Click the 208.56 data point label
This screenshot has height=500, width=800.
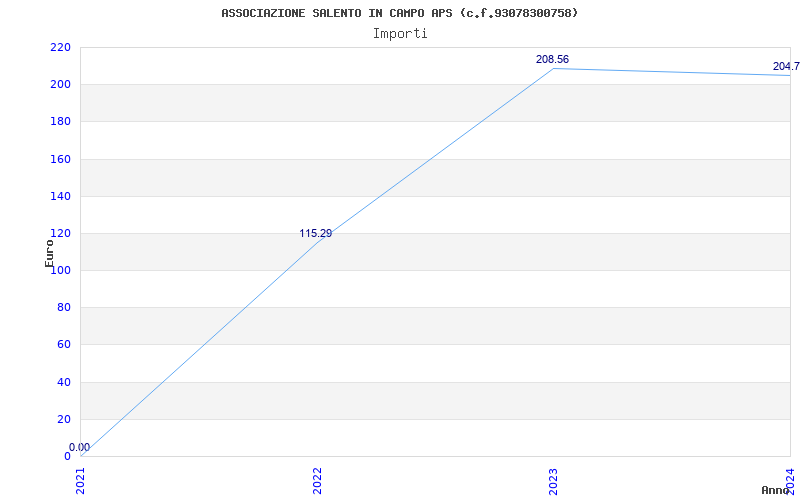(552, 60)
